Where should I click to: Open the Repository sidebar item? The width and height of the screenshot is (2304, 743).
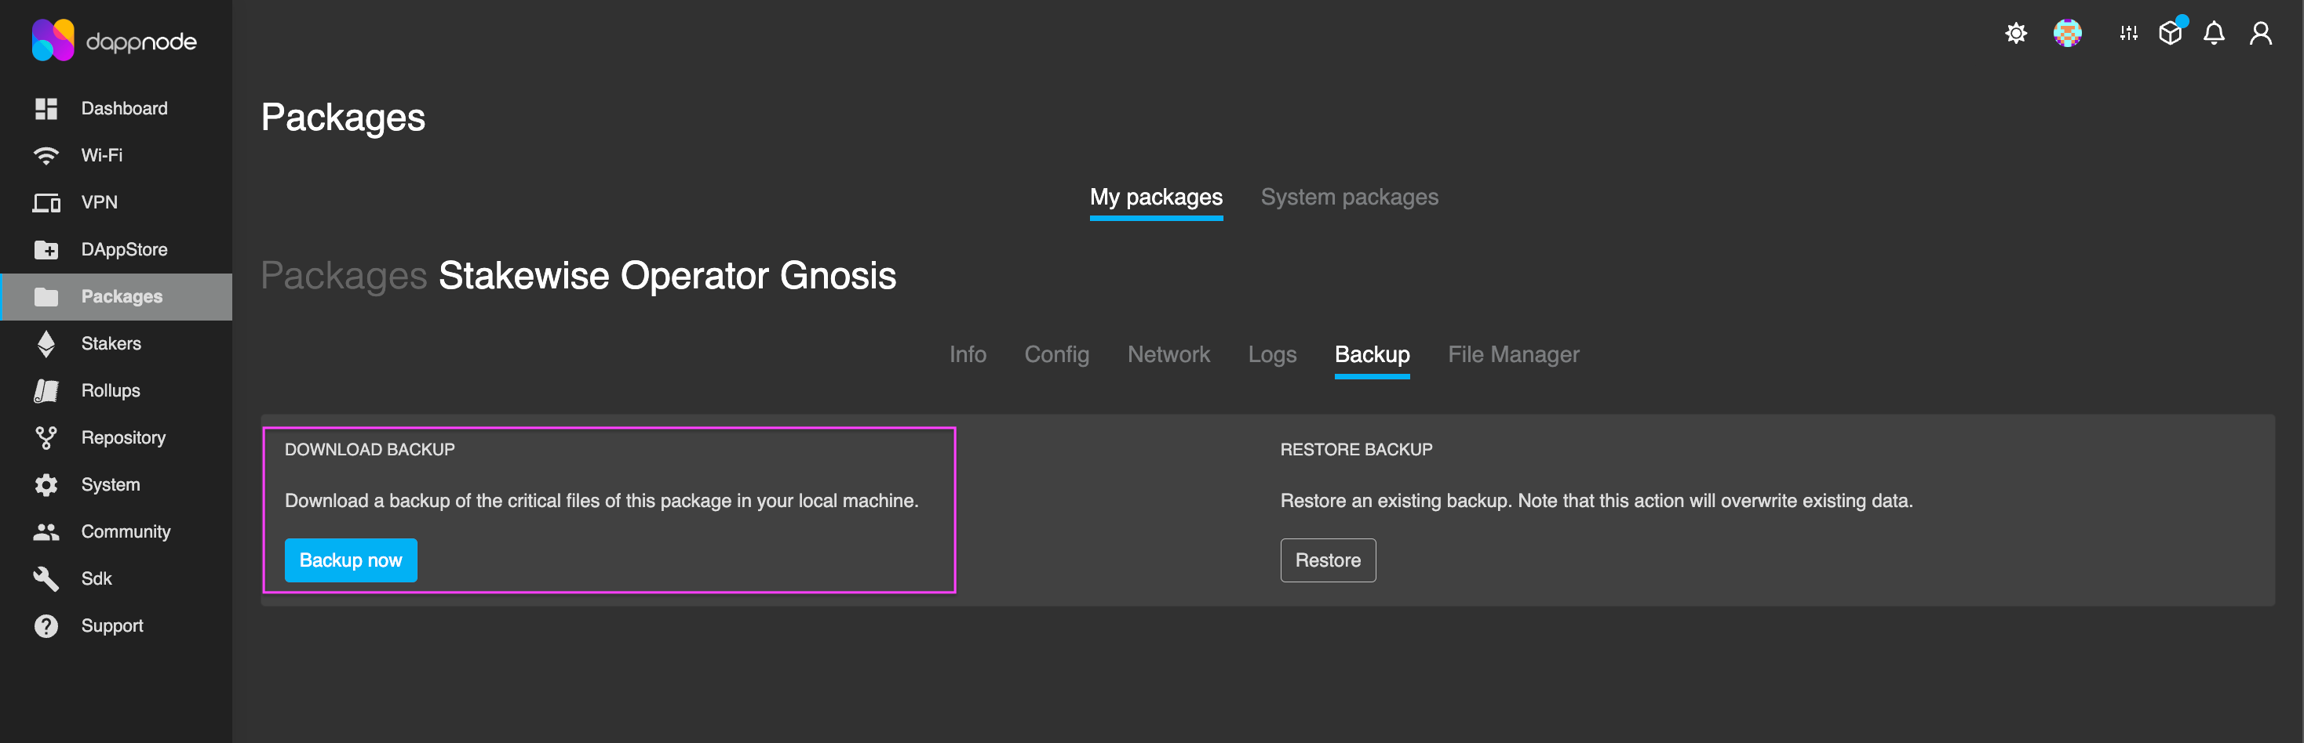[122, 437]
